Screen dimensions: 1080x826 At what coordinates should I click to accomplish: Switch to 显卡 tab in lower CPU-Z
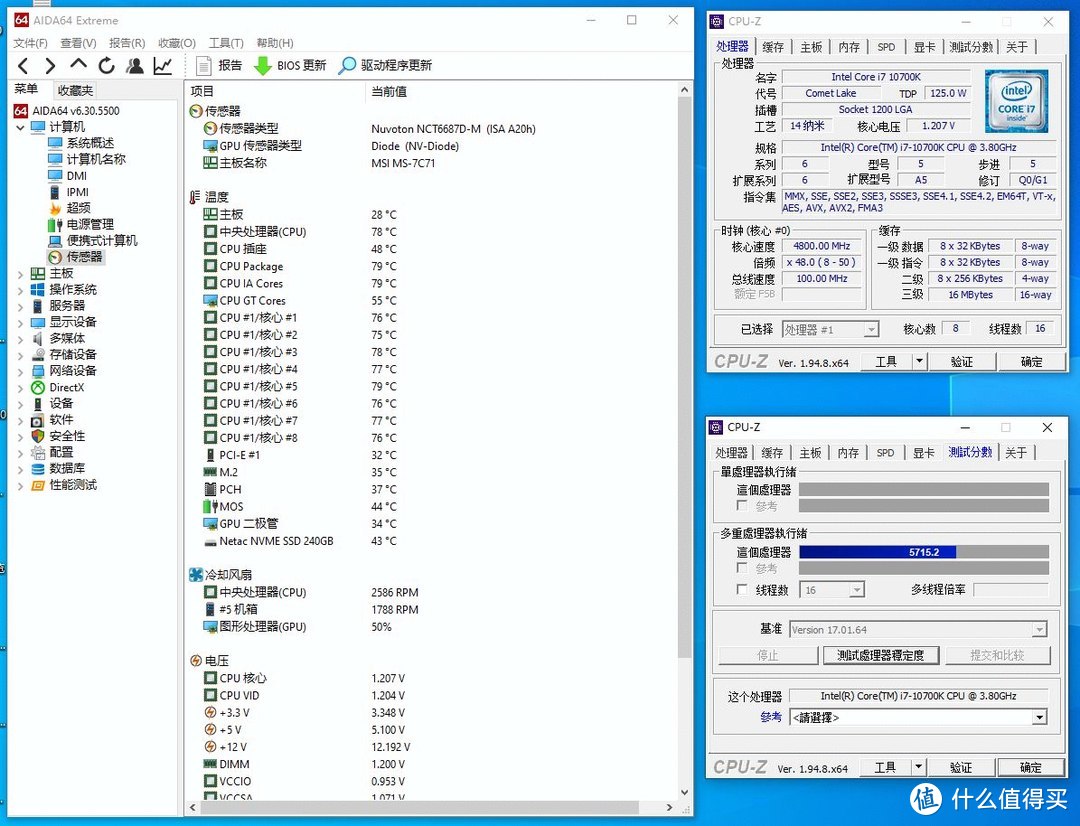point(924,453)
